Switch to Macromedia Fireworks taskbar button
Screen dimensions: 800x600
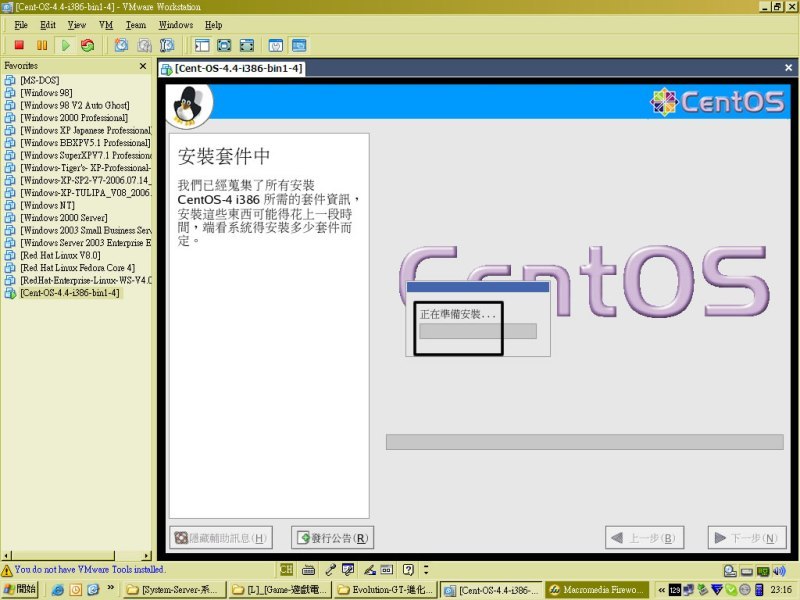point(597,590)
